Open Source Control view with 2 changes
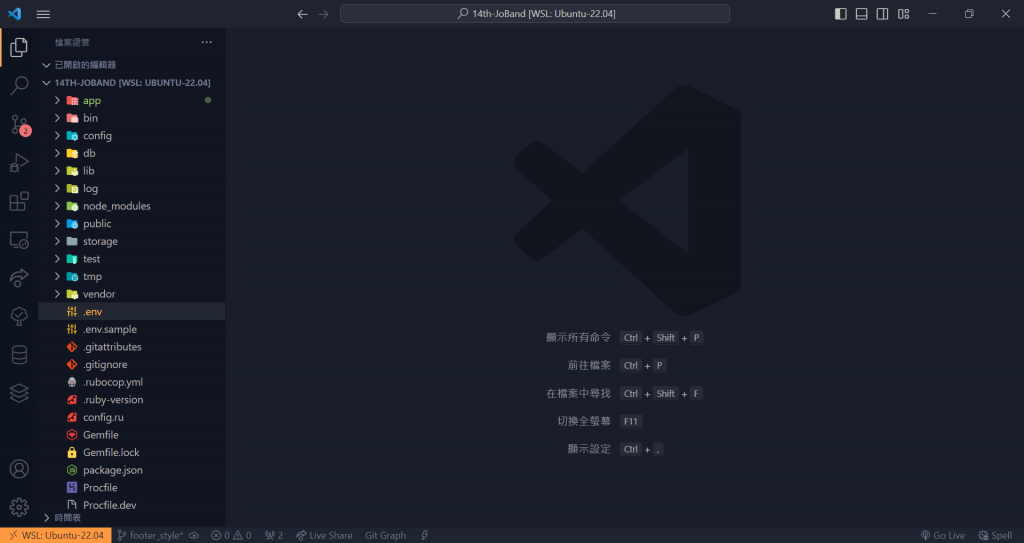1024x543 pixels. (19, 124)
